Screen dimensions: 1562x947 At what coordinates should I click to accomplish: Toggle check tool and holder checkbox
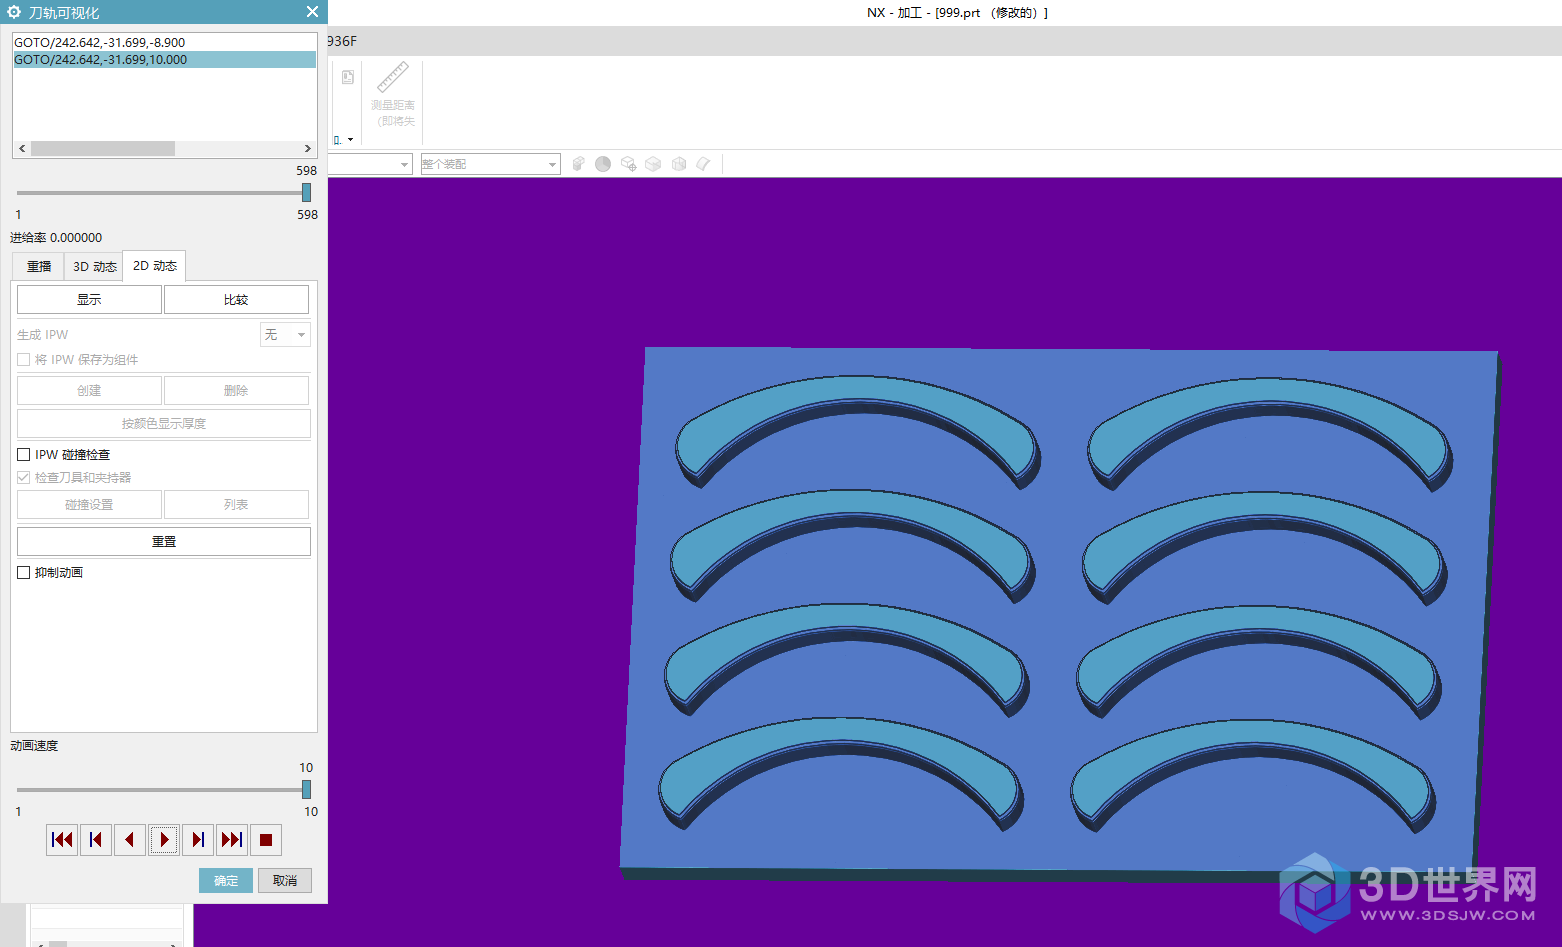[x=24, y=478]
